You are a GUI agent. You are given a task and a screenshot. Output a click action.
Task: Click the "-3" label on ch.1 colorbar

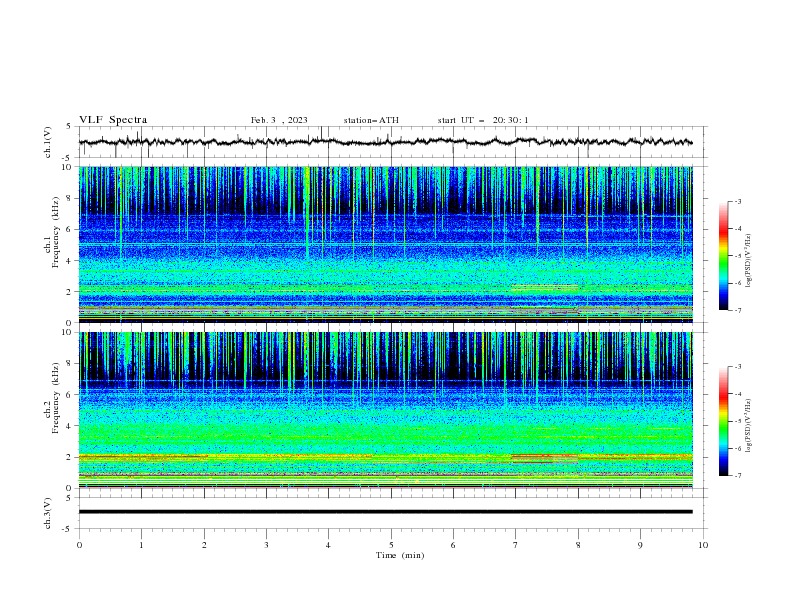point(737,201)
